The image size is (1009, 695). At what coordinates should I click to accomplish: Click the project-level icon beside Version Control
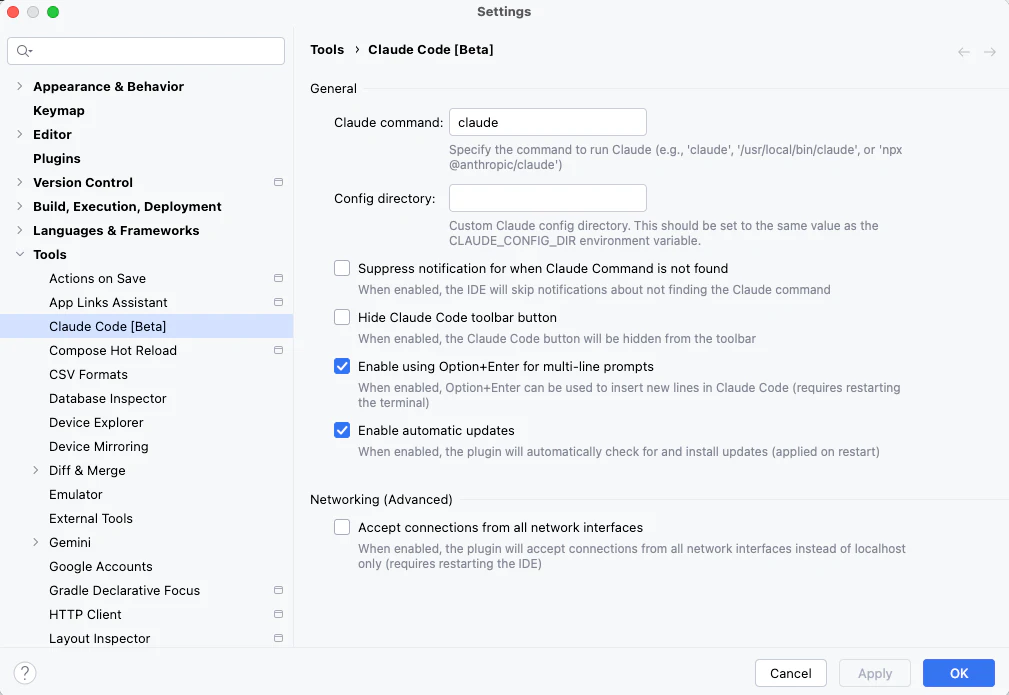click(279, 182)
